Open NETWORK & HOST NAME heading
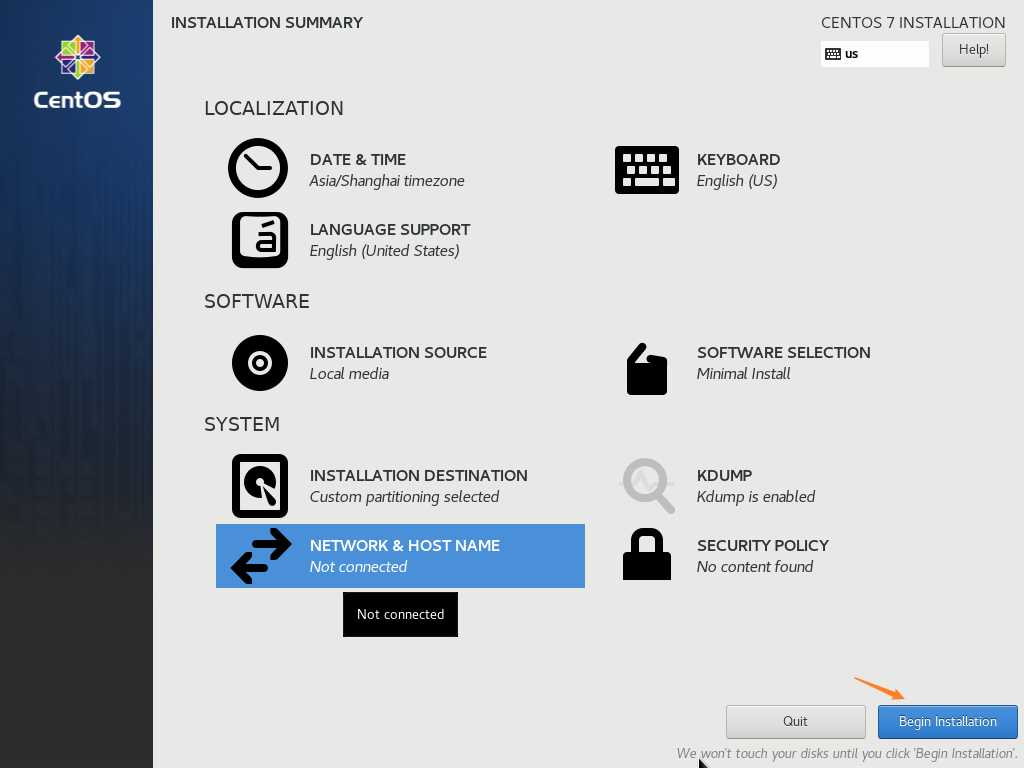The height and width of the screenshot is (768, 1024). pos(405,545)
